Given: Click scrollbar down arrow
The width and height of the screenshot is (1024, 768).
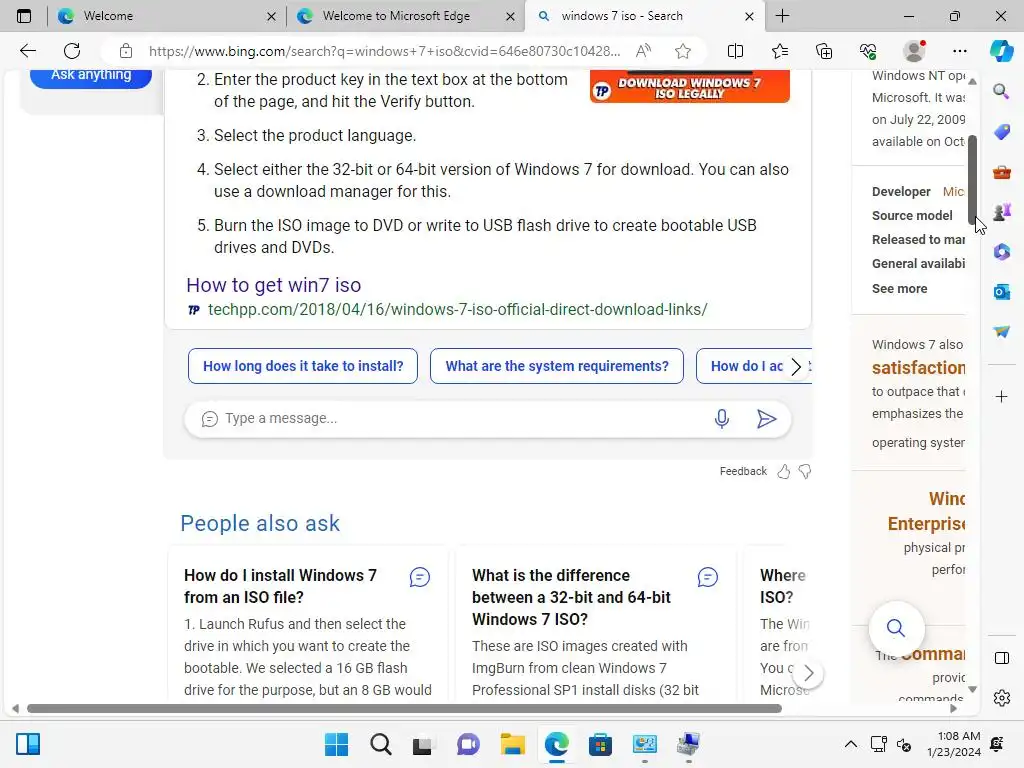Looking at the screenshot, I should pos(972,690).
